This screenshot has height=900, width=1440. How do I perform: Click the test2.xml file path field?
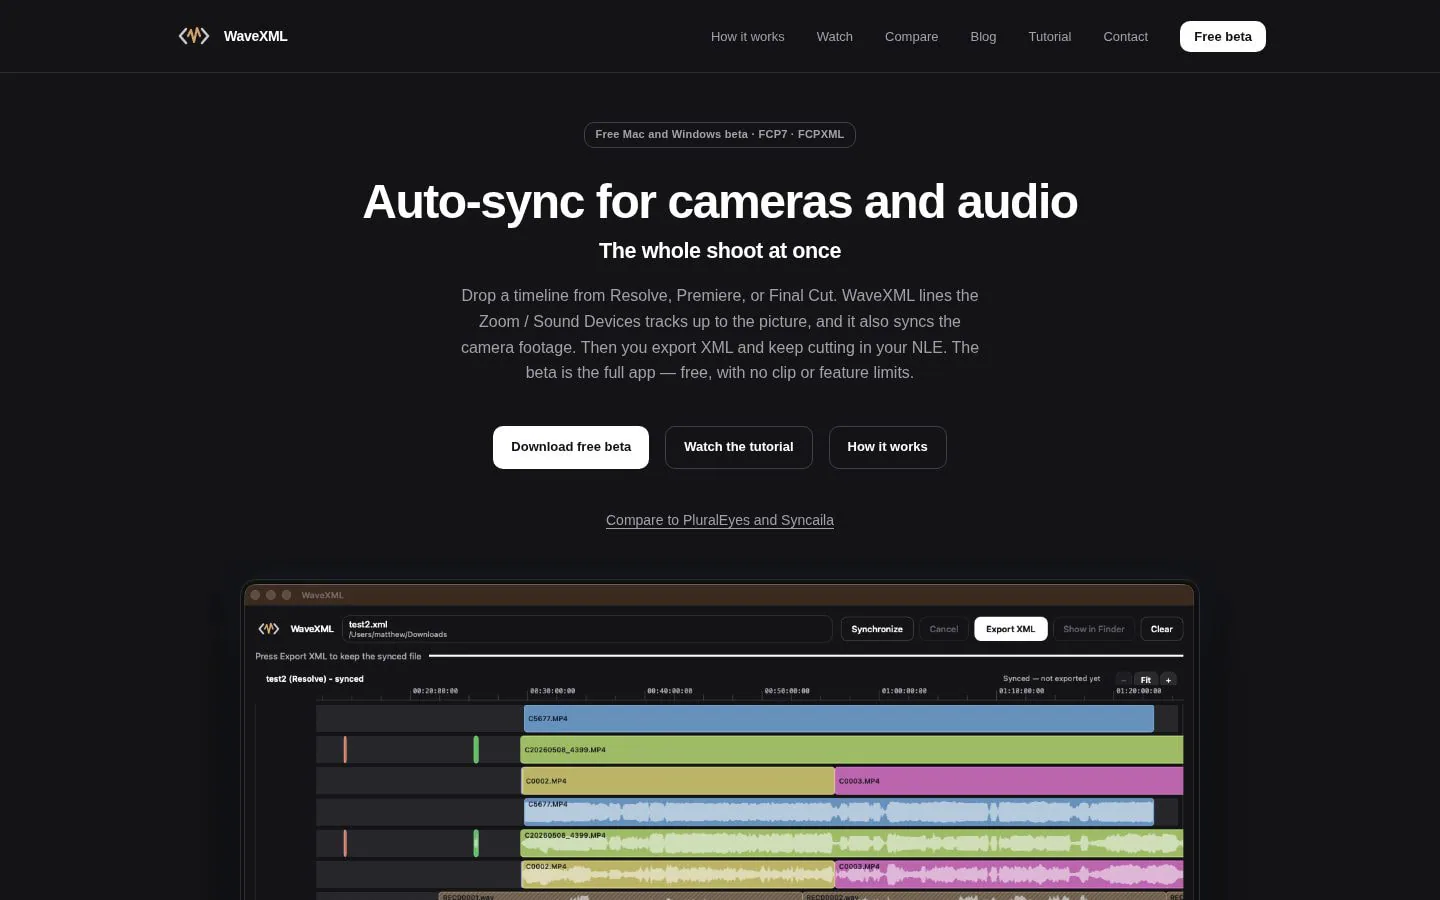[x=588, y=629]
